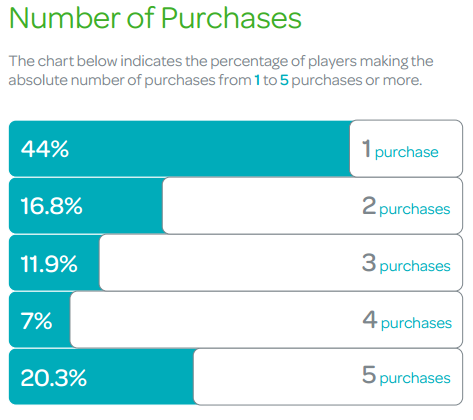Click white area of 4 purchases row
The image size is (473, 420).
pyautogui.click(x=215, y=320)
